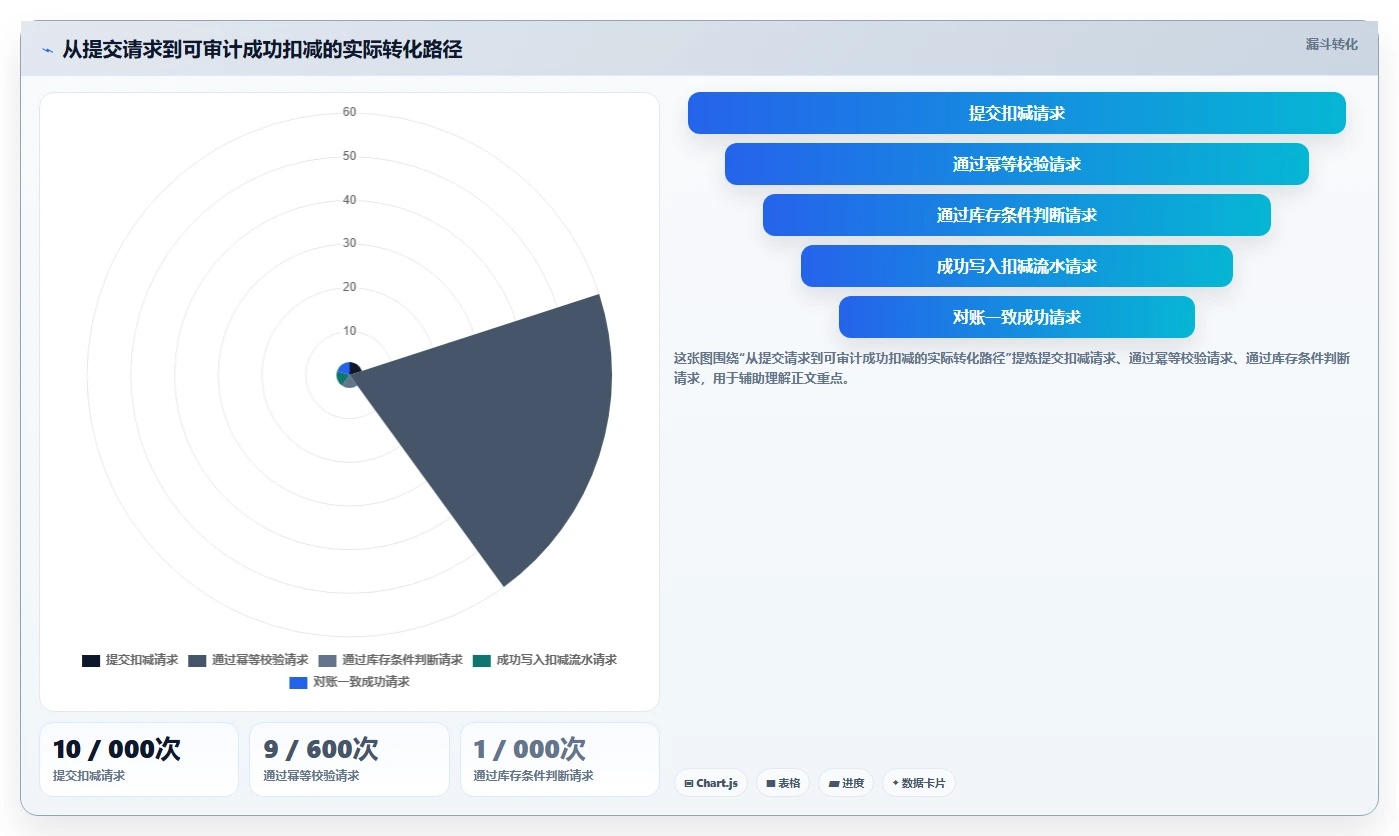The width and height of the screenshot is (1399, 836).
Task: Click the axis label 10 on chart
Action: pos(349,331)
